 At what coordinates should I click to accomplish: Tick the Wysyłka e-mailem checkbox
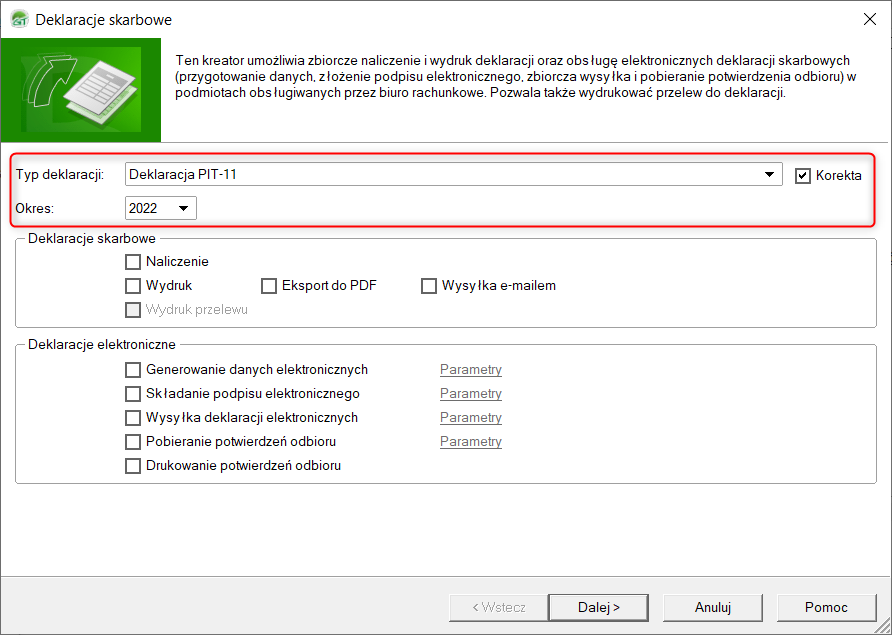428,286
